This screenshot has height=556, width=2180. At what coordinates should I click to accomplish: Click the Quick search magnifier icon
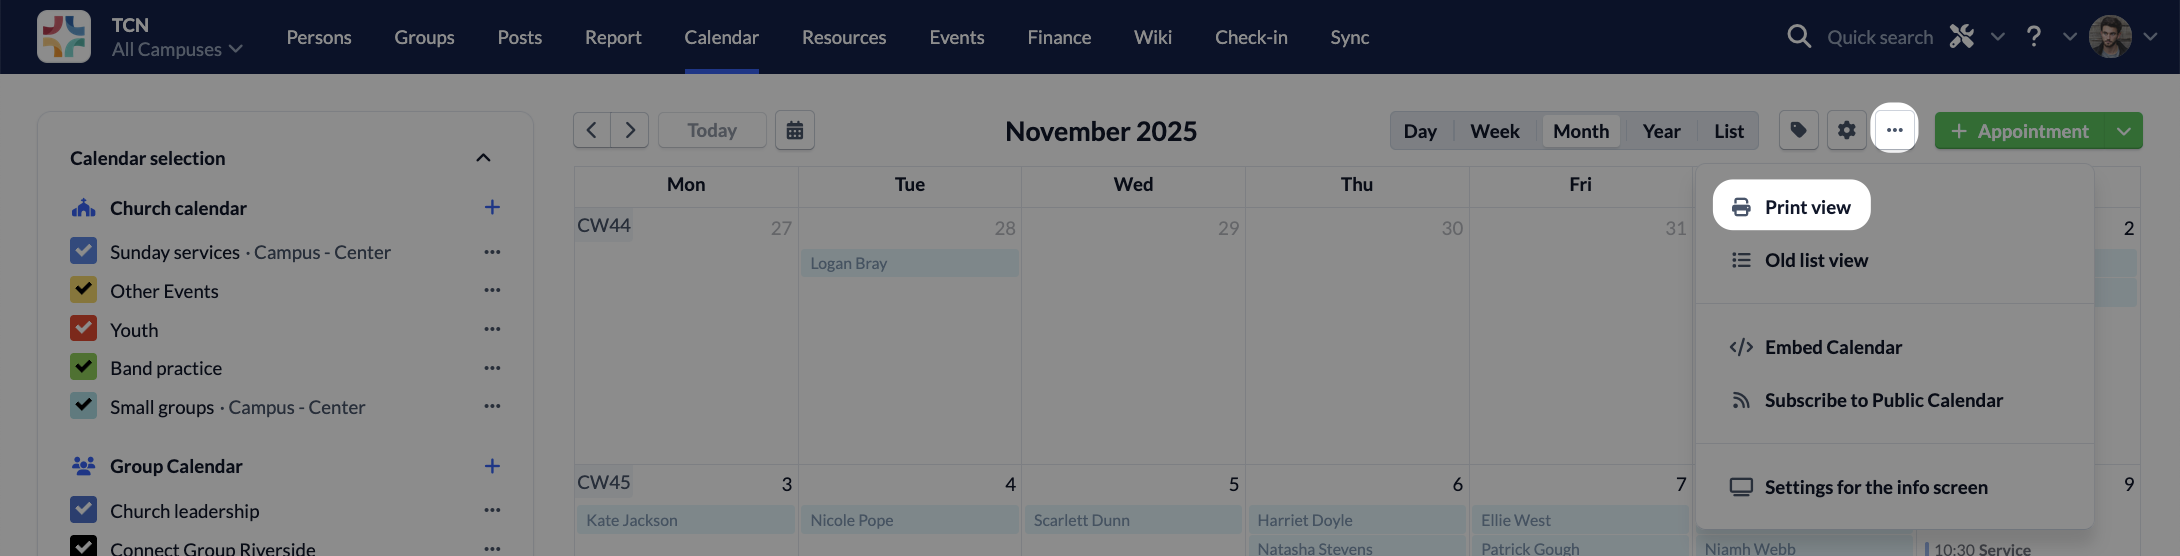click(x=1798, y=37)
